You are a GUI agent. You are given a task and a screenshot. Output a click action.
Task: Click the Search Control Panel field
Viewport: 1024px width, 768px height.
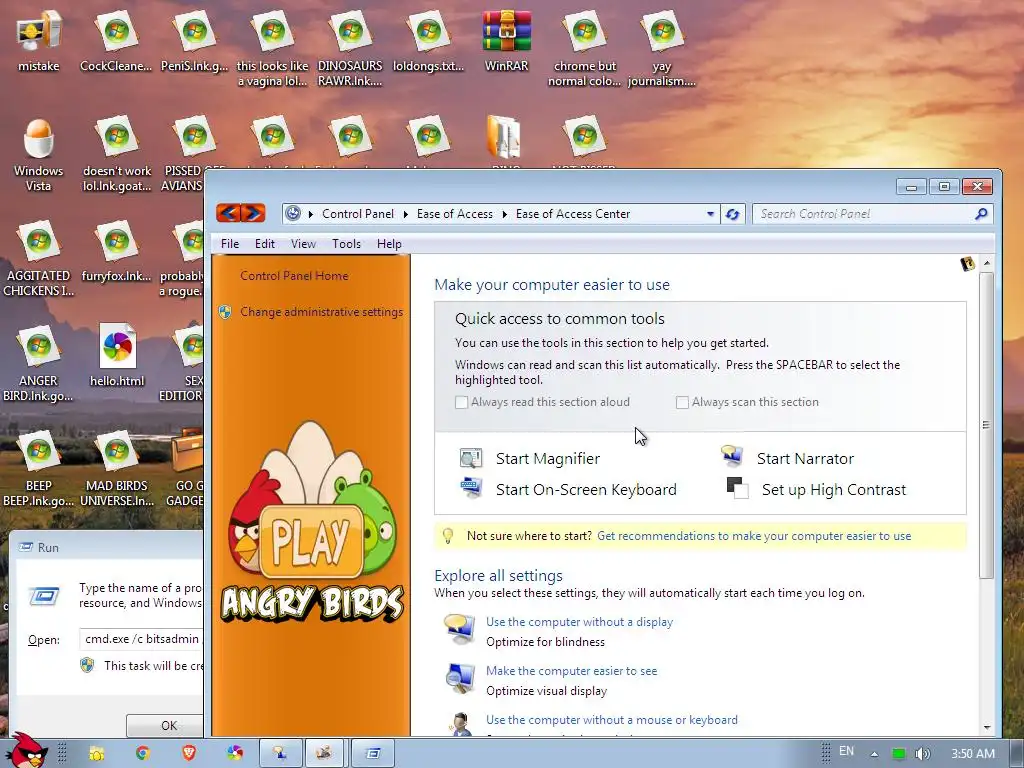click(x=863, y=214)
